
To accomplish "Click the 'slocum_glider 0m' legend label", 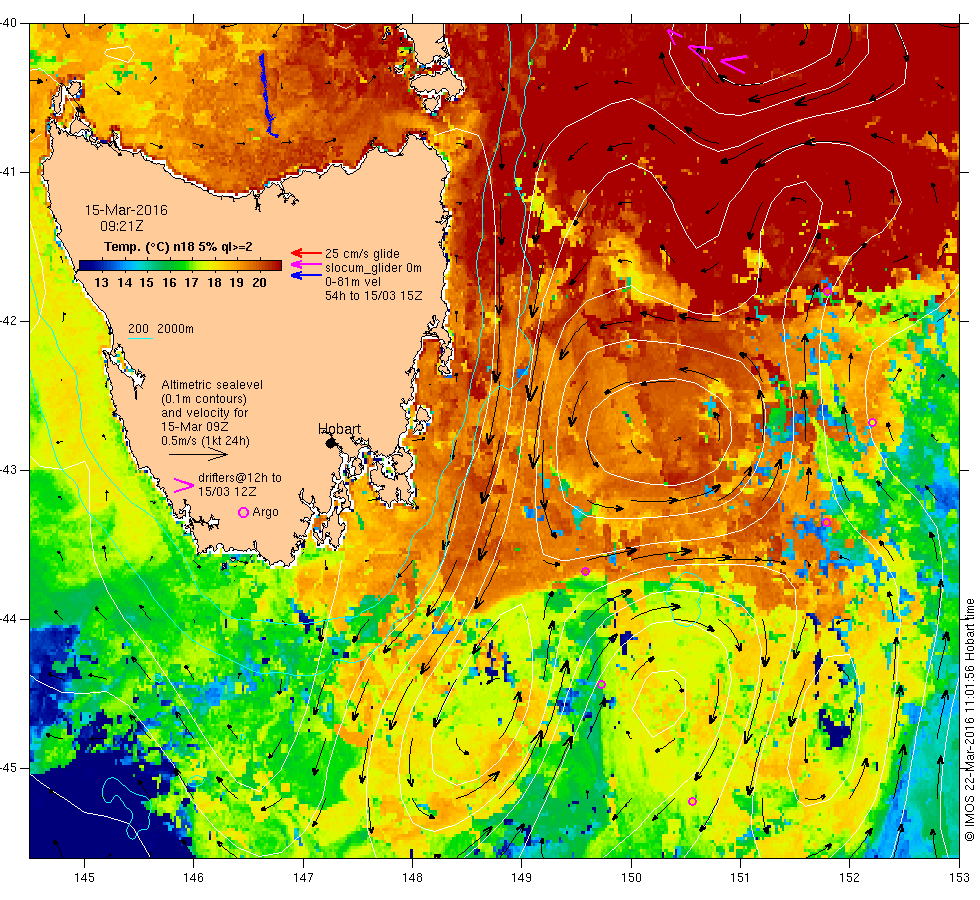I will tap(373, 268).
